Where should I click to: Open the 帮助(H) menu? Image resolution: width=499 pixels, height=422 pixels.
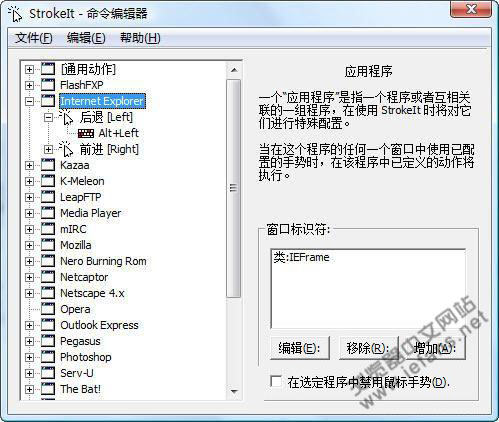coord(140,38)
